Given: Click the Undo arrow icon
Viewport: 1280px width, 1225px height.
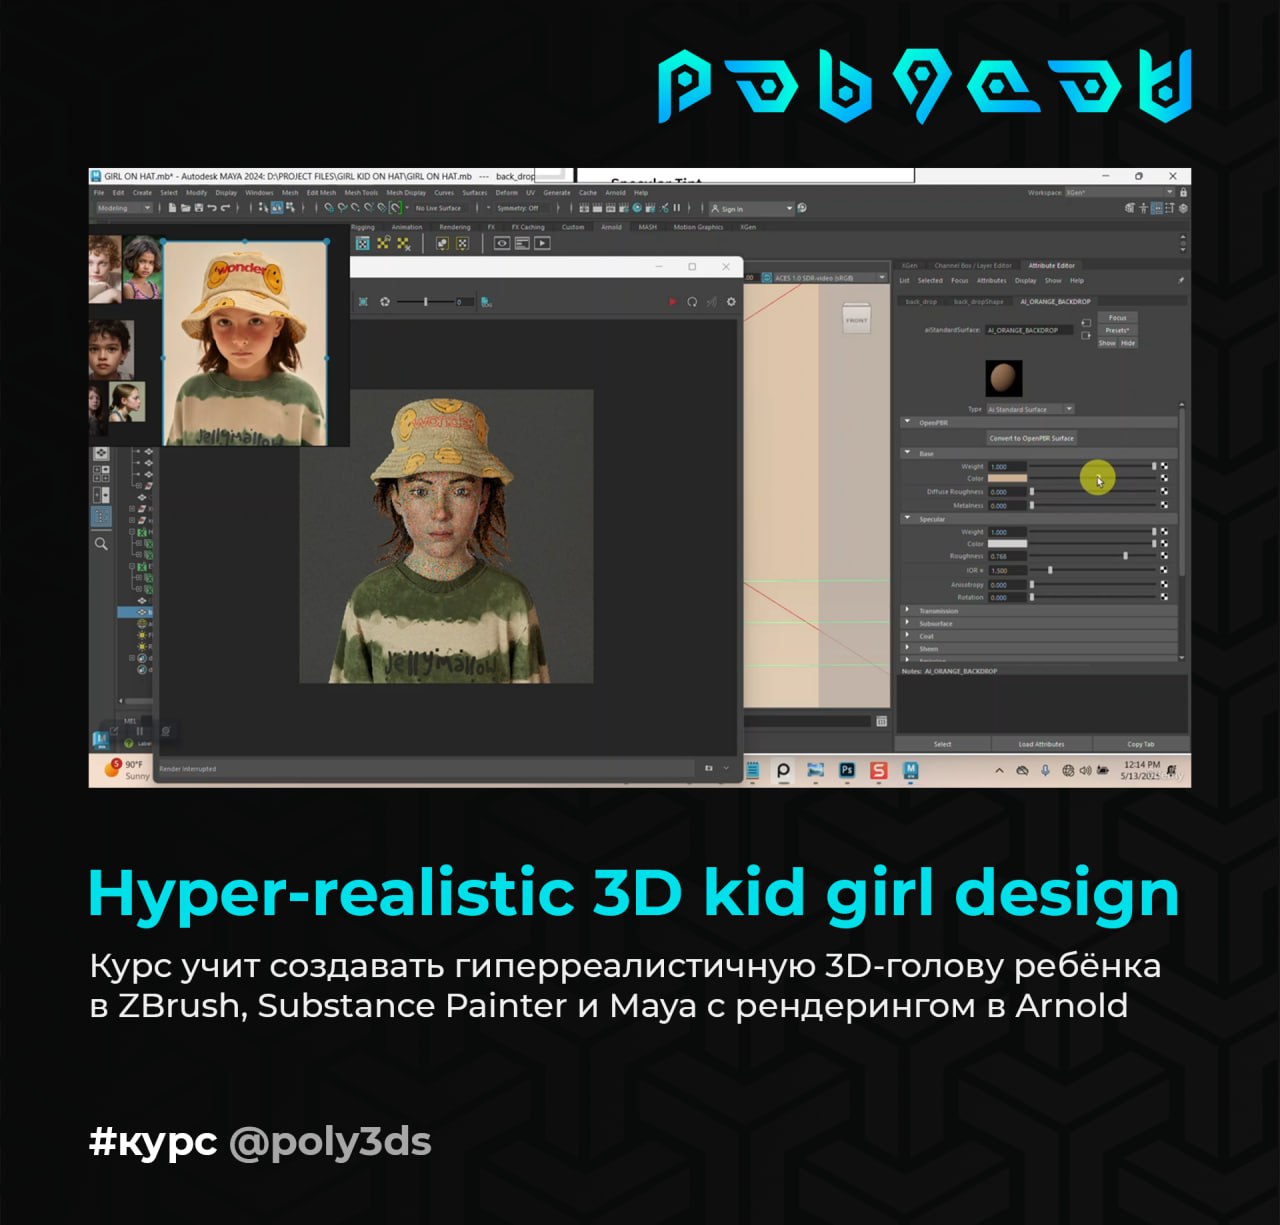Looking at the screenshot, I should [x=212, y=208].
